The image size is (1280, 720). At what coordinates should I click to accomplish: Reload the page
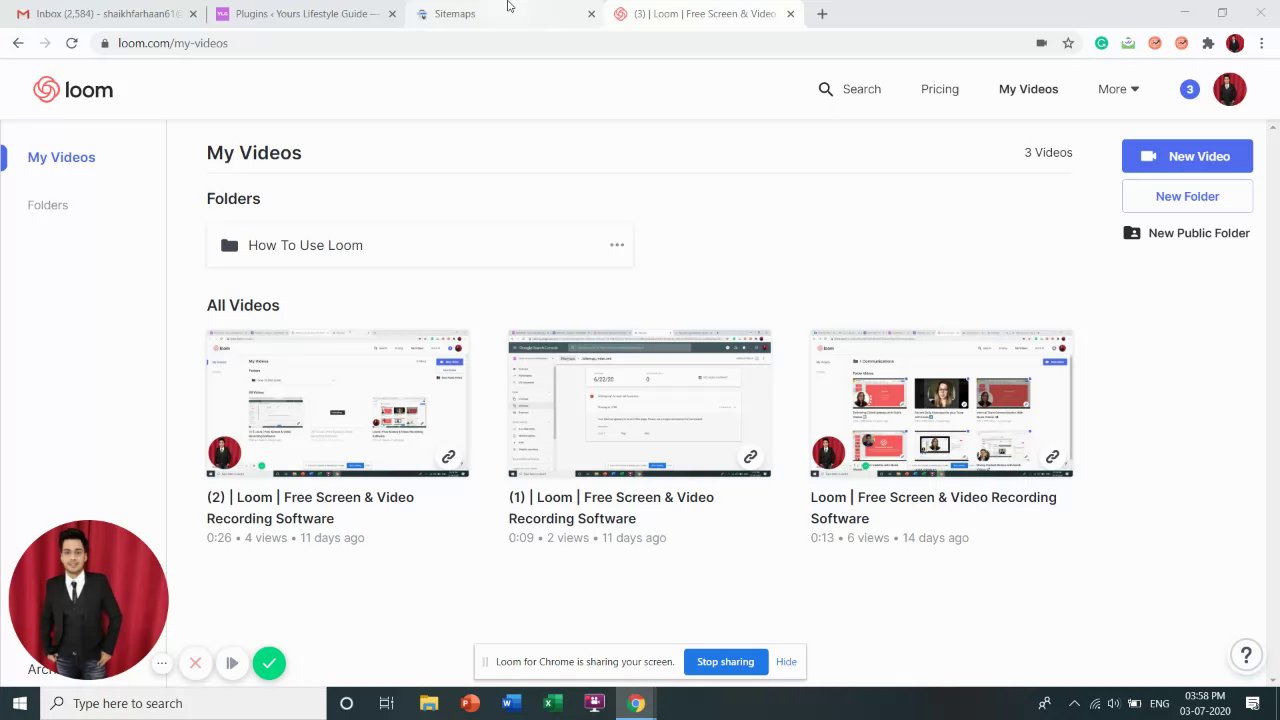point(72,43)
